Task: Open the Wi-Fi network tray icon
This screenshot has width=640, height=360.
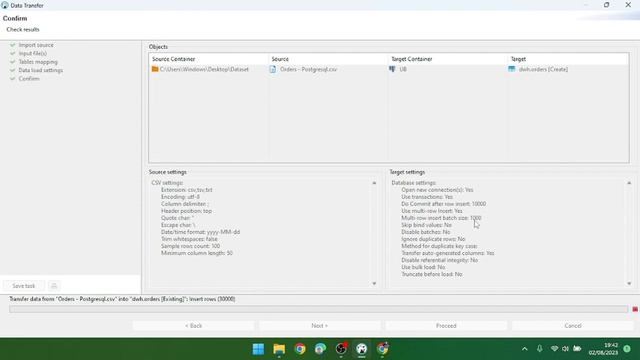Action: point(554,349)
